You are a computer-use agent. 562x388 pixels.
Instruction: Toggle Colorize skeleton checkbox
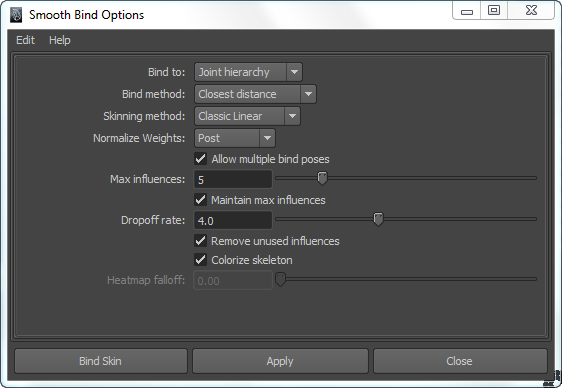pyautogui.click(x=200, y=260)
